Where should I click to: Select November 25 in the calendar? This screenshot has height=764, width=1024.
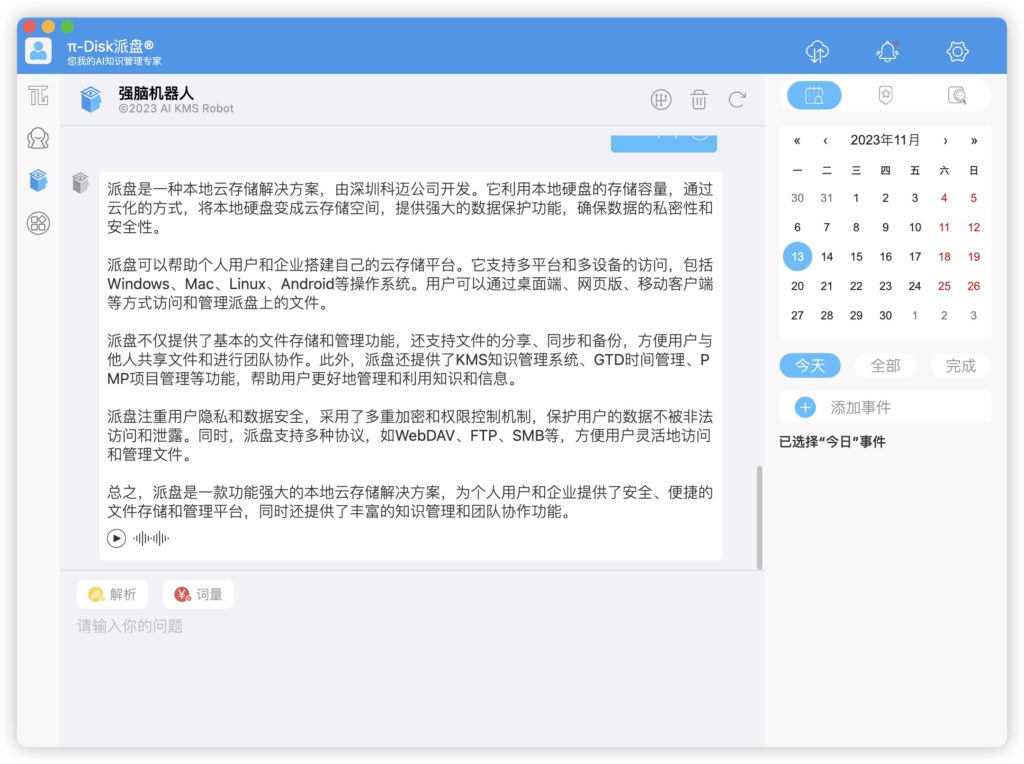944,286
